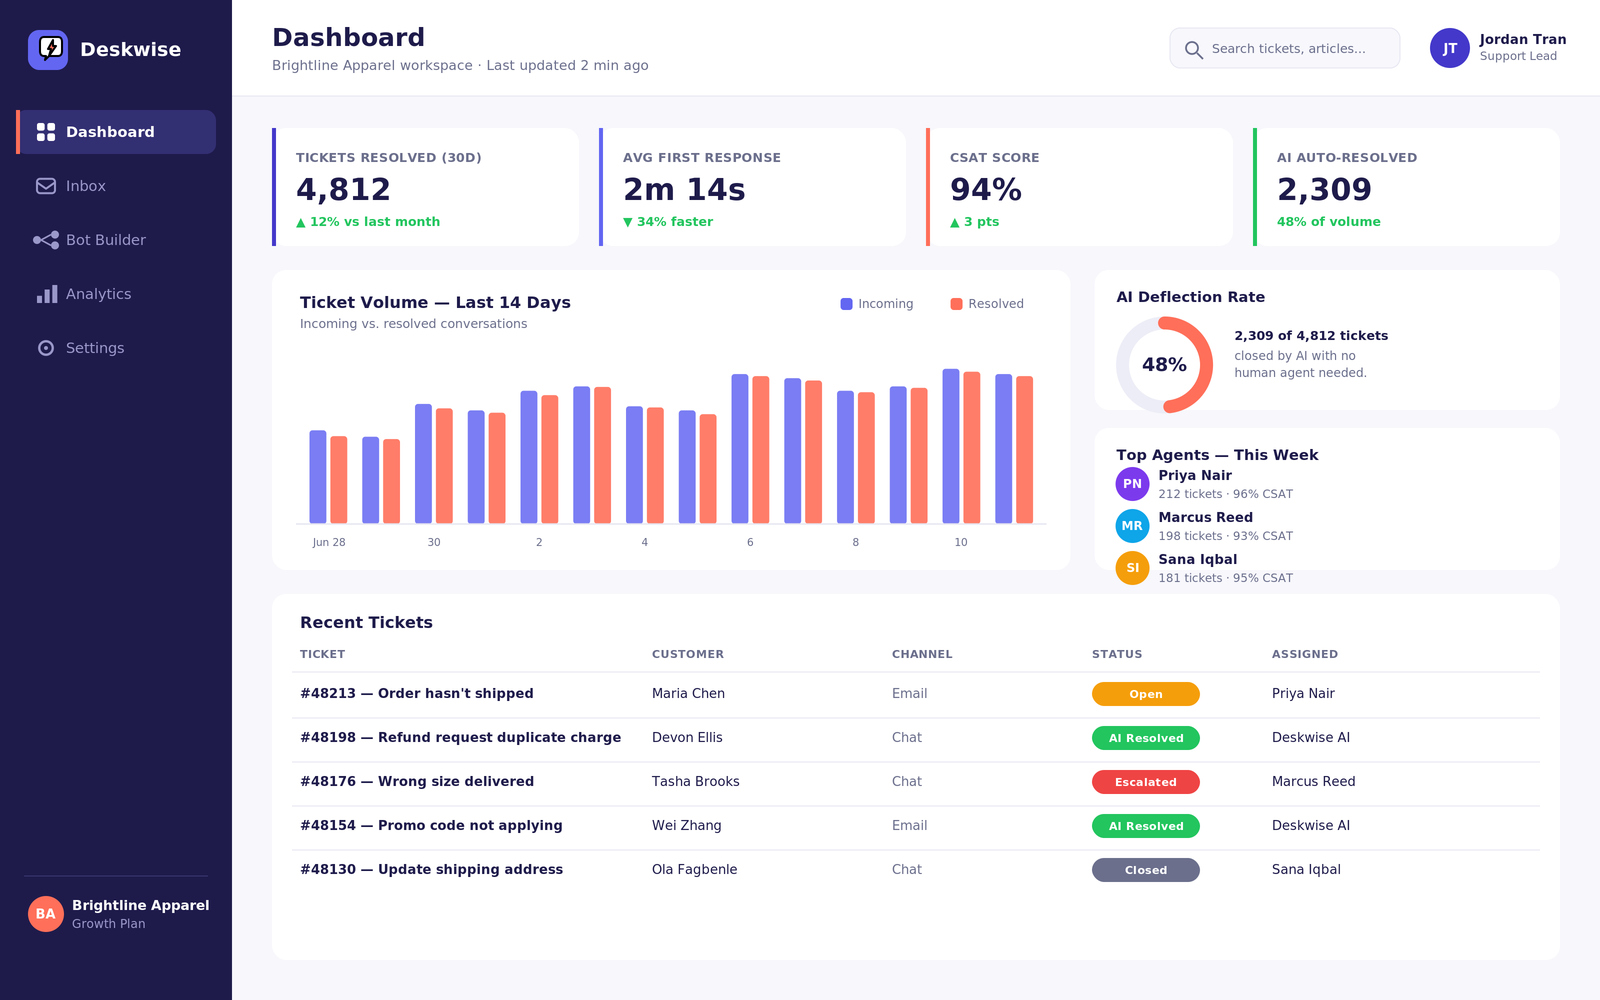Image resolution: width=1600 pixels, height=1000 pixels.
Task: Click the JT user avatar
Action: tap(1449, 48)
